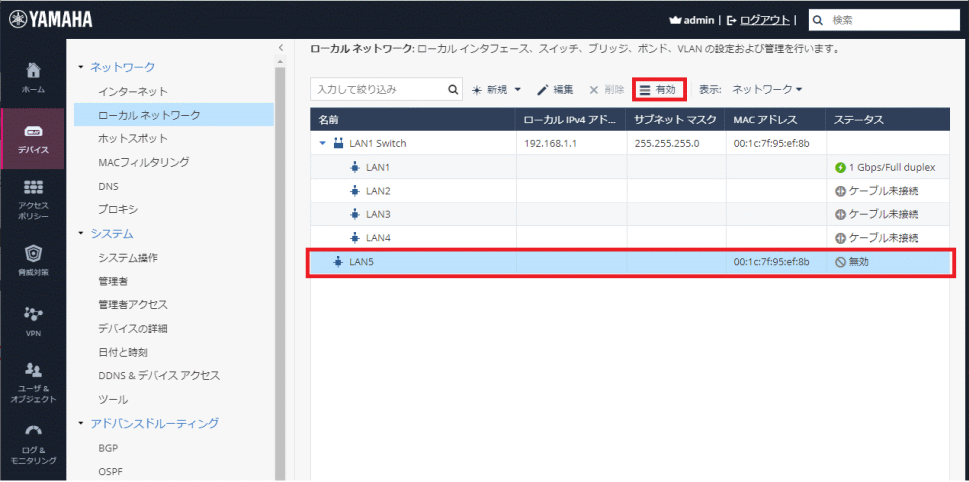Open the 新規 dropdown
Viewport: 969px width, 482px height.
(x=497, y=90)
